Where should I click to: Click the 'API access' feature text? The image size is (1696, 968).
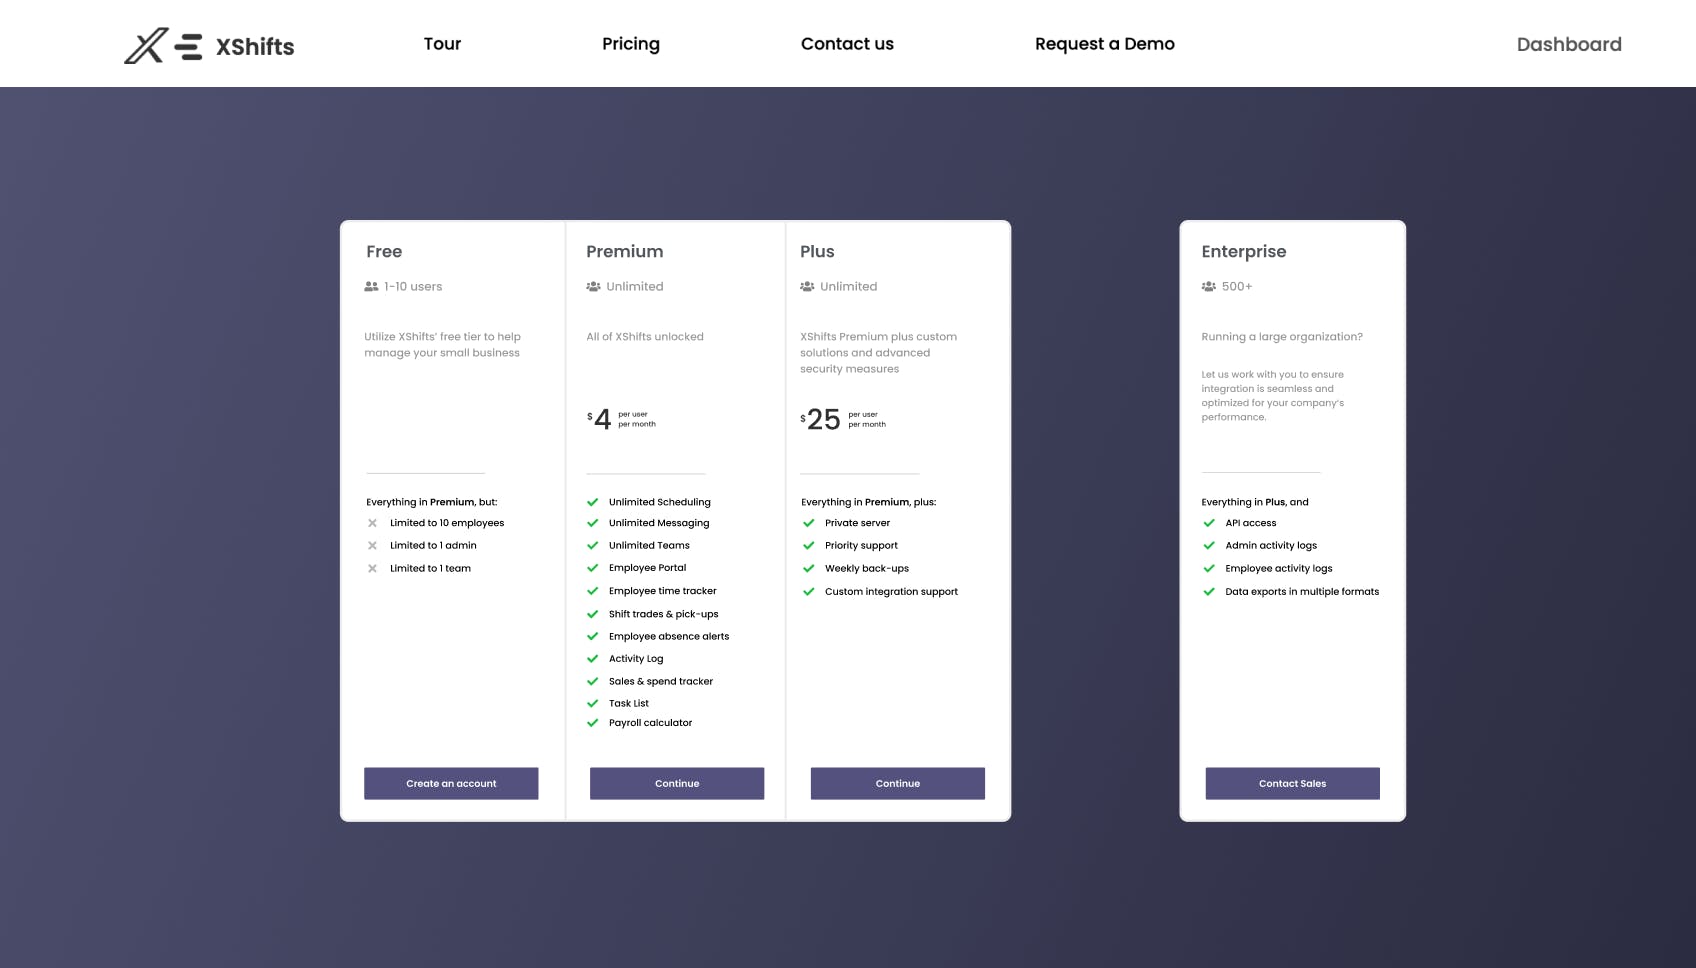1251,523
